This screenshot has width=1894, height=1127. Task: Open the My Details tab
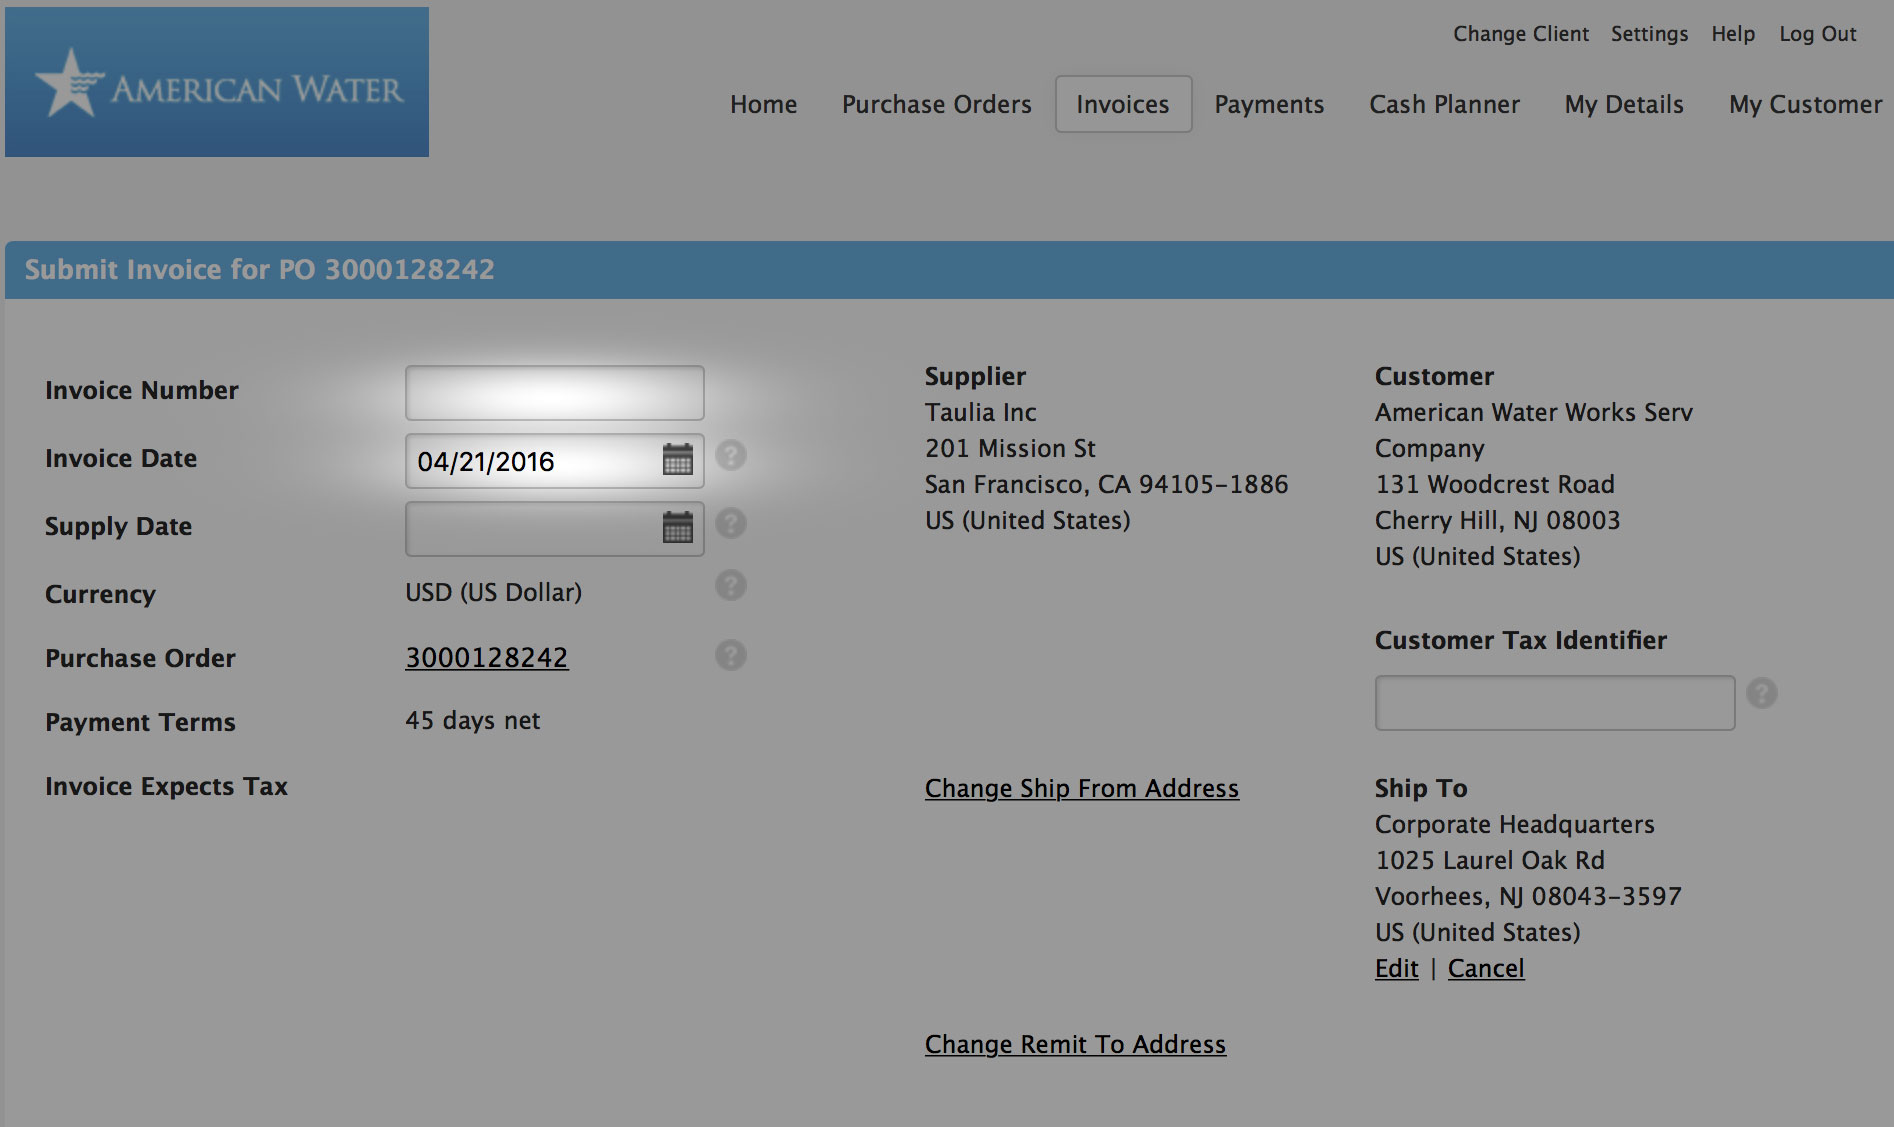pos(1624,104)
